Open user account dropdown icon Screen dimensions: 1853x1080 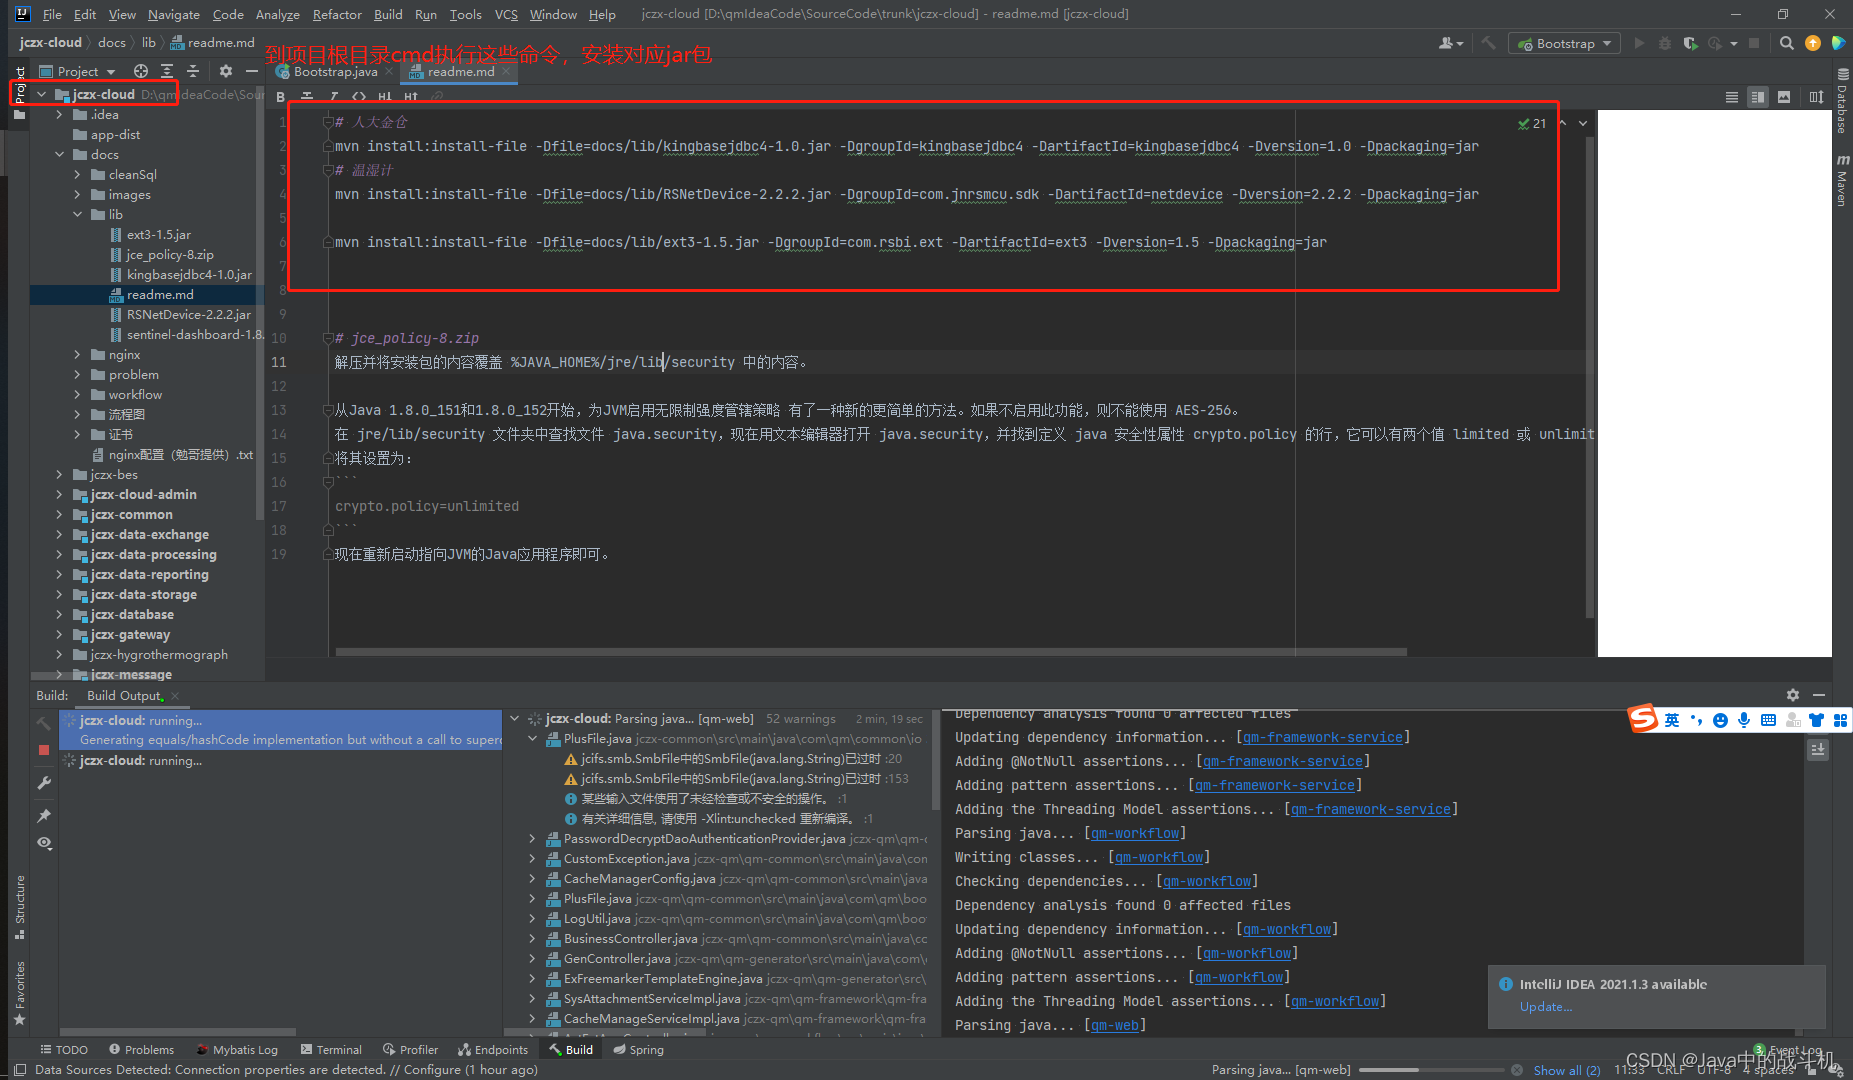coord(1450,43)
